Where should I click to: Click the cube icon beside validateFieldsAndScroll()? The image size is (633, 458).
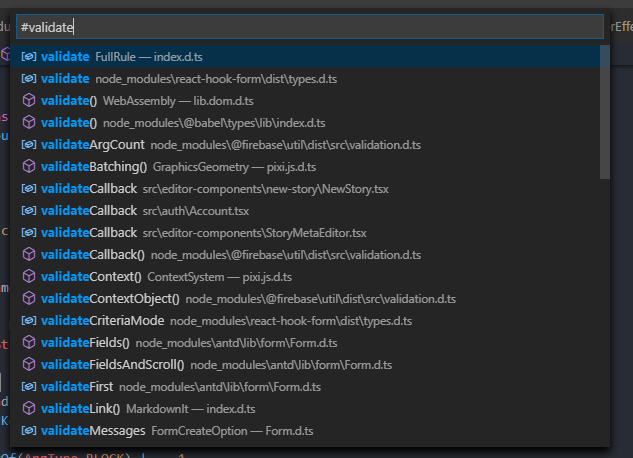tap(29, 364)
